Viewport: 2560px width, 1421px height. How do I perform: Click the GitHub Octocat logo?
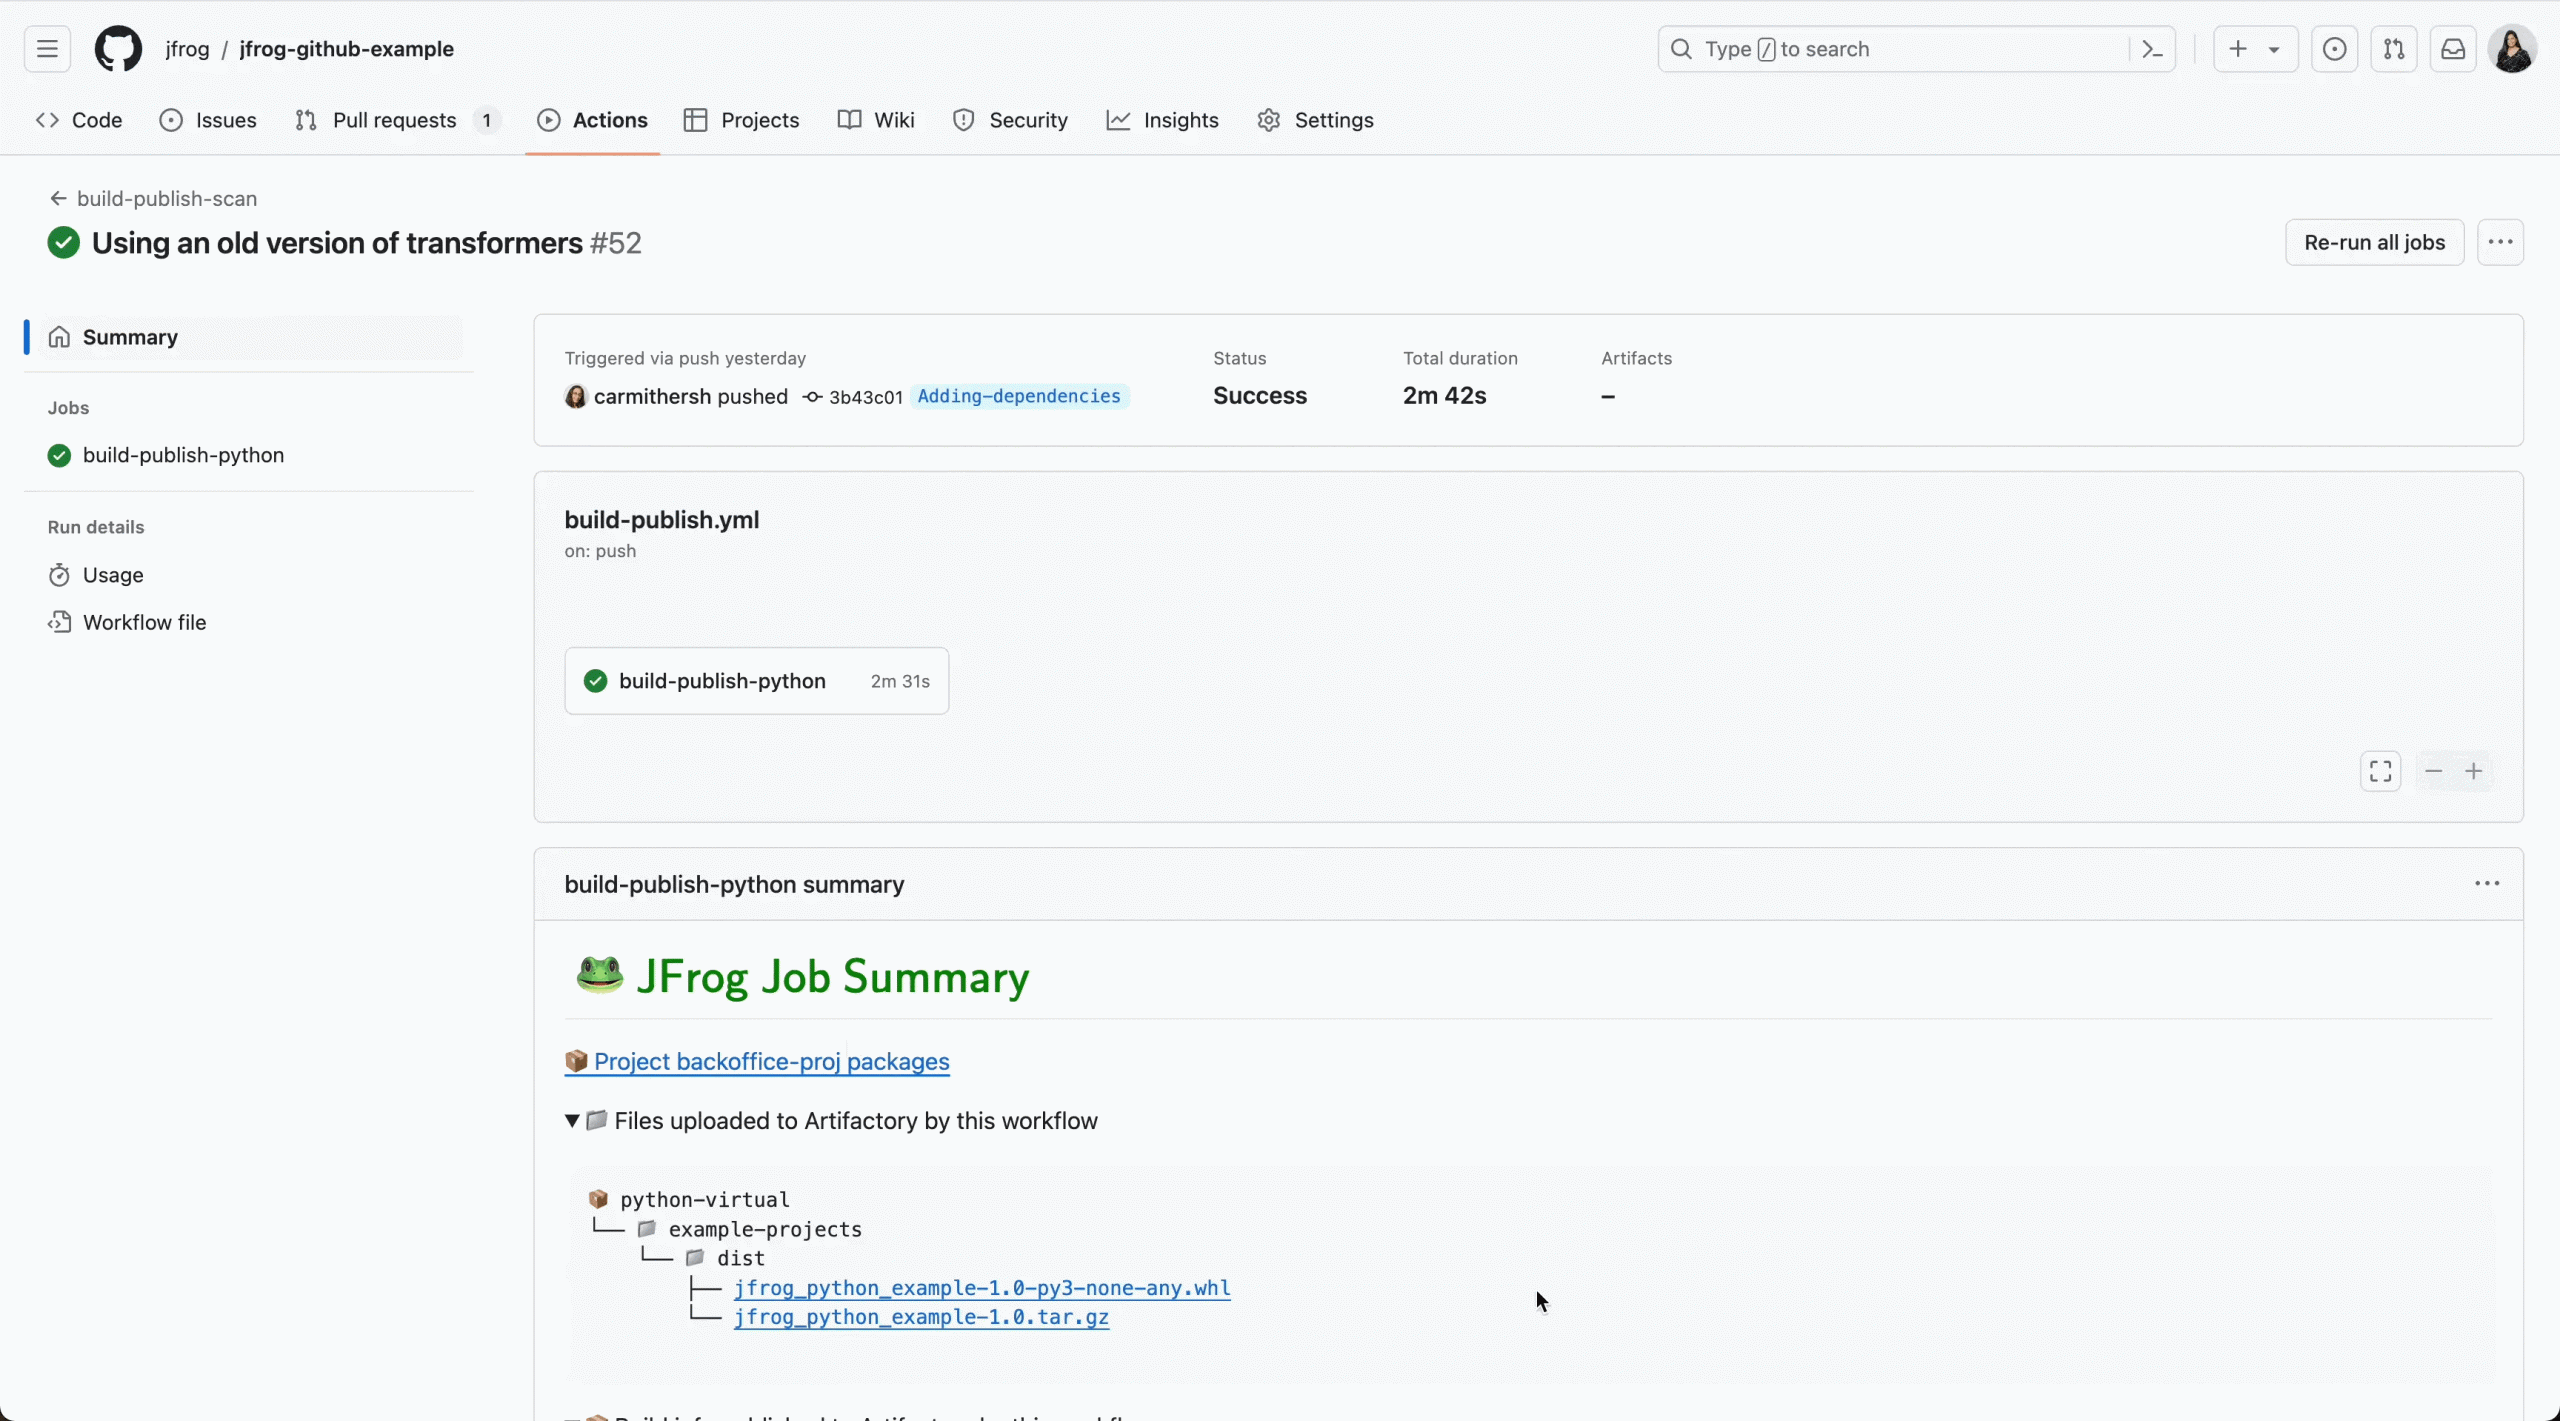[118, 49]
